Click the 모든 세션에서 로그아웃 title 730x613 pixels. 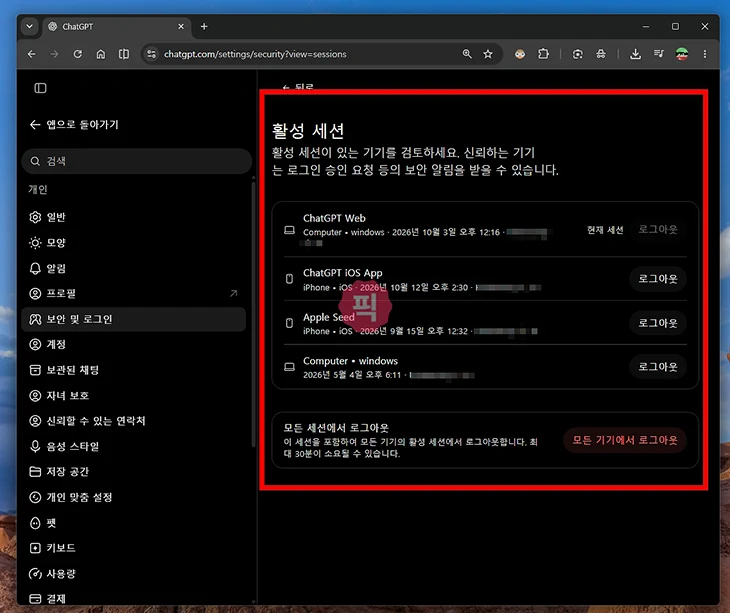tap(336, 428)
